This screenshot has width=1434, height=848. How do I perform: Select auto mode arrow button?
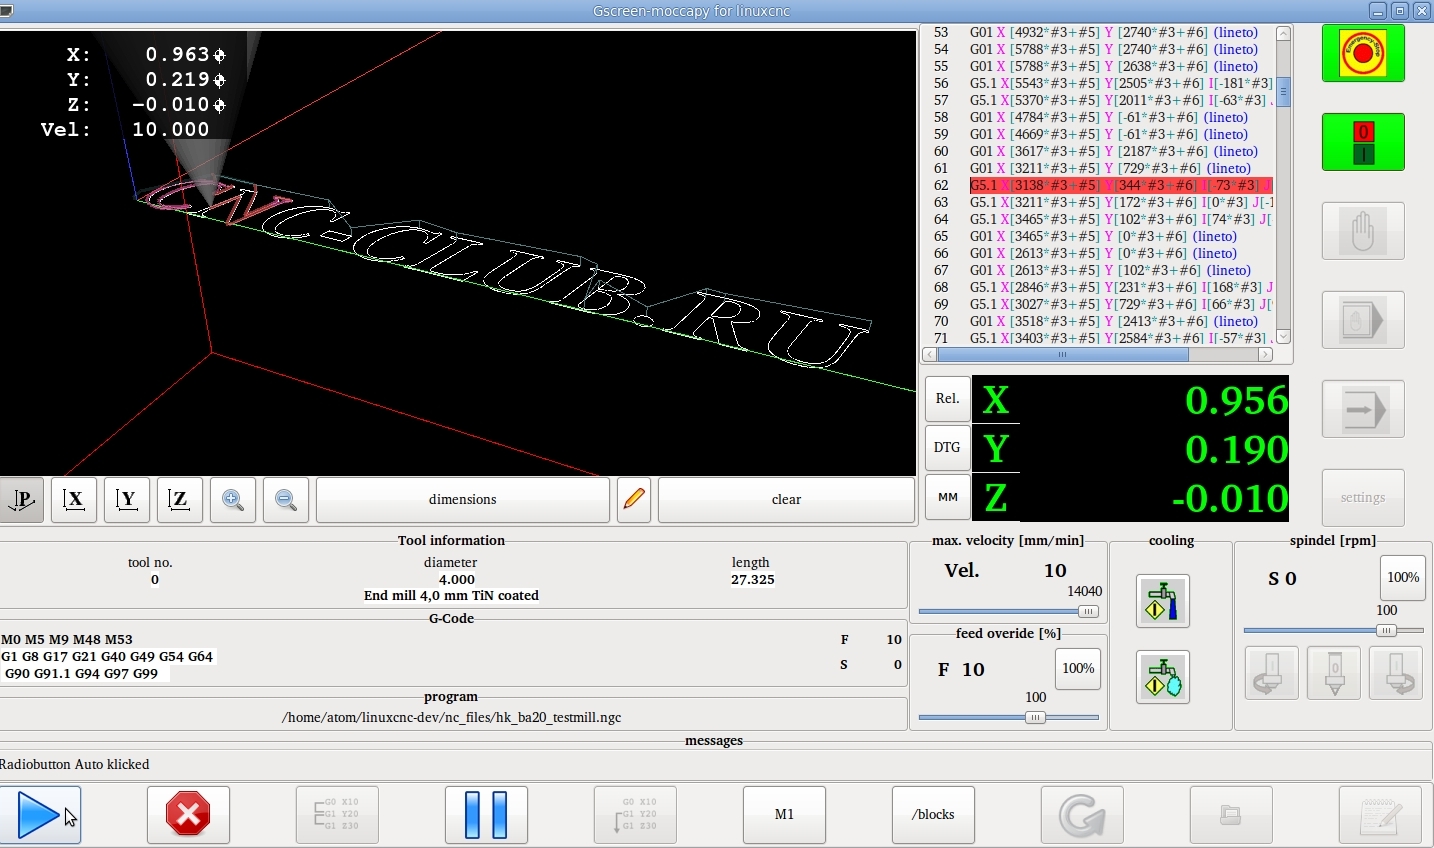[x=1363, y=409]
